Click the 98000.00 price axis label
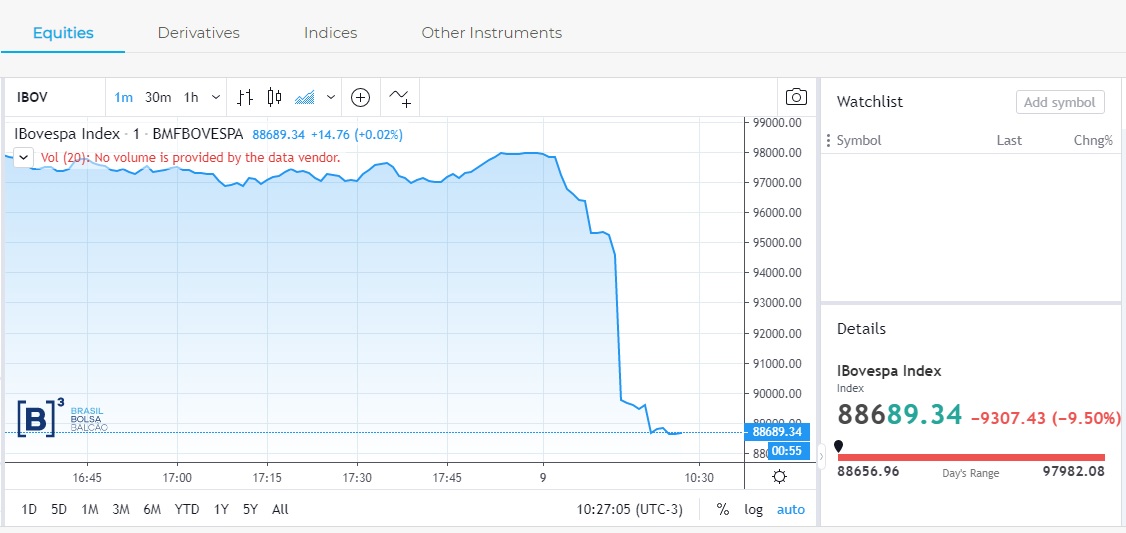Viewport: 1126px width, 533px height. (777, 152)
